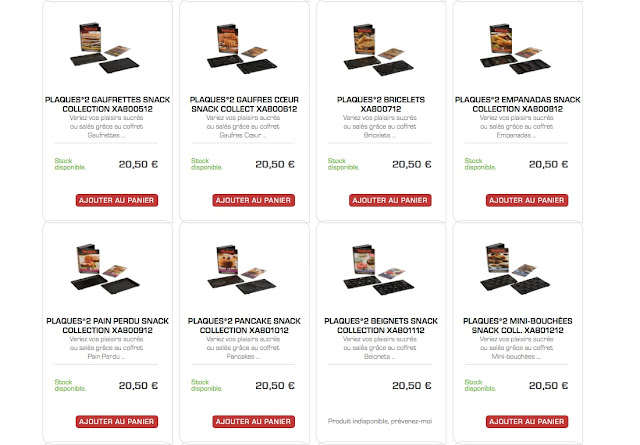Viewport: 640px width, 445px height.
Task: Add Bricelets XA800712 plates to cart
Action: (390, 200)
